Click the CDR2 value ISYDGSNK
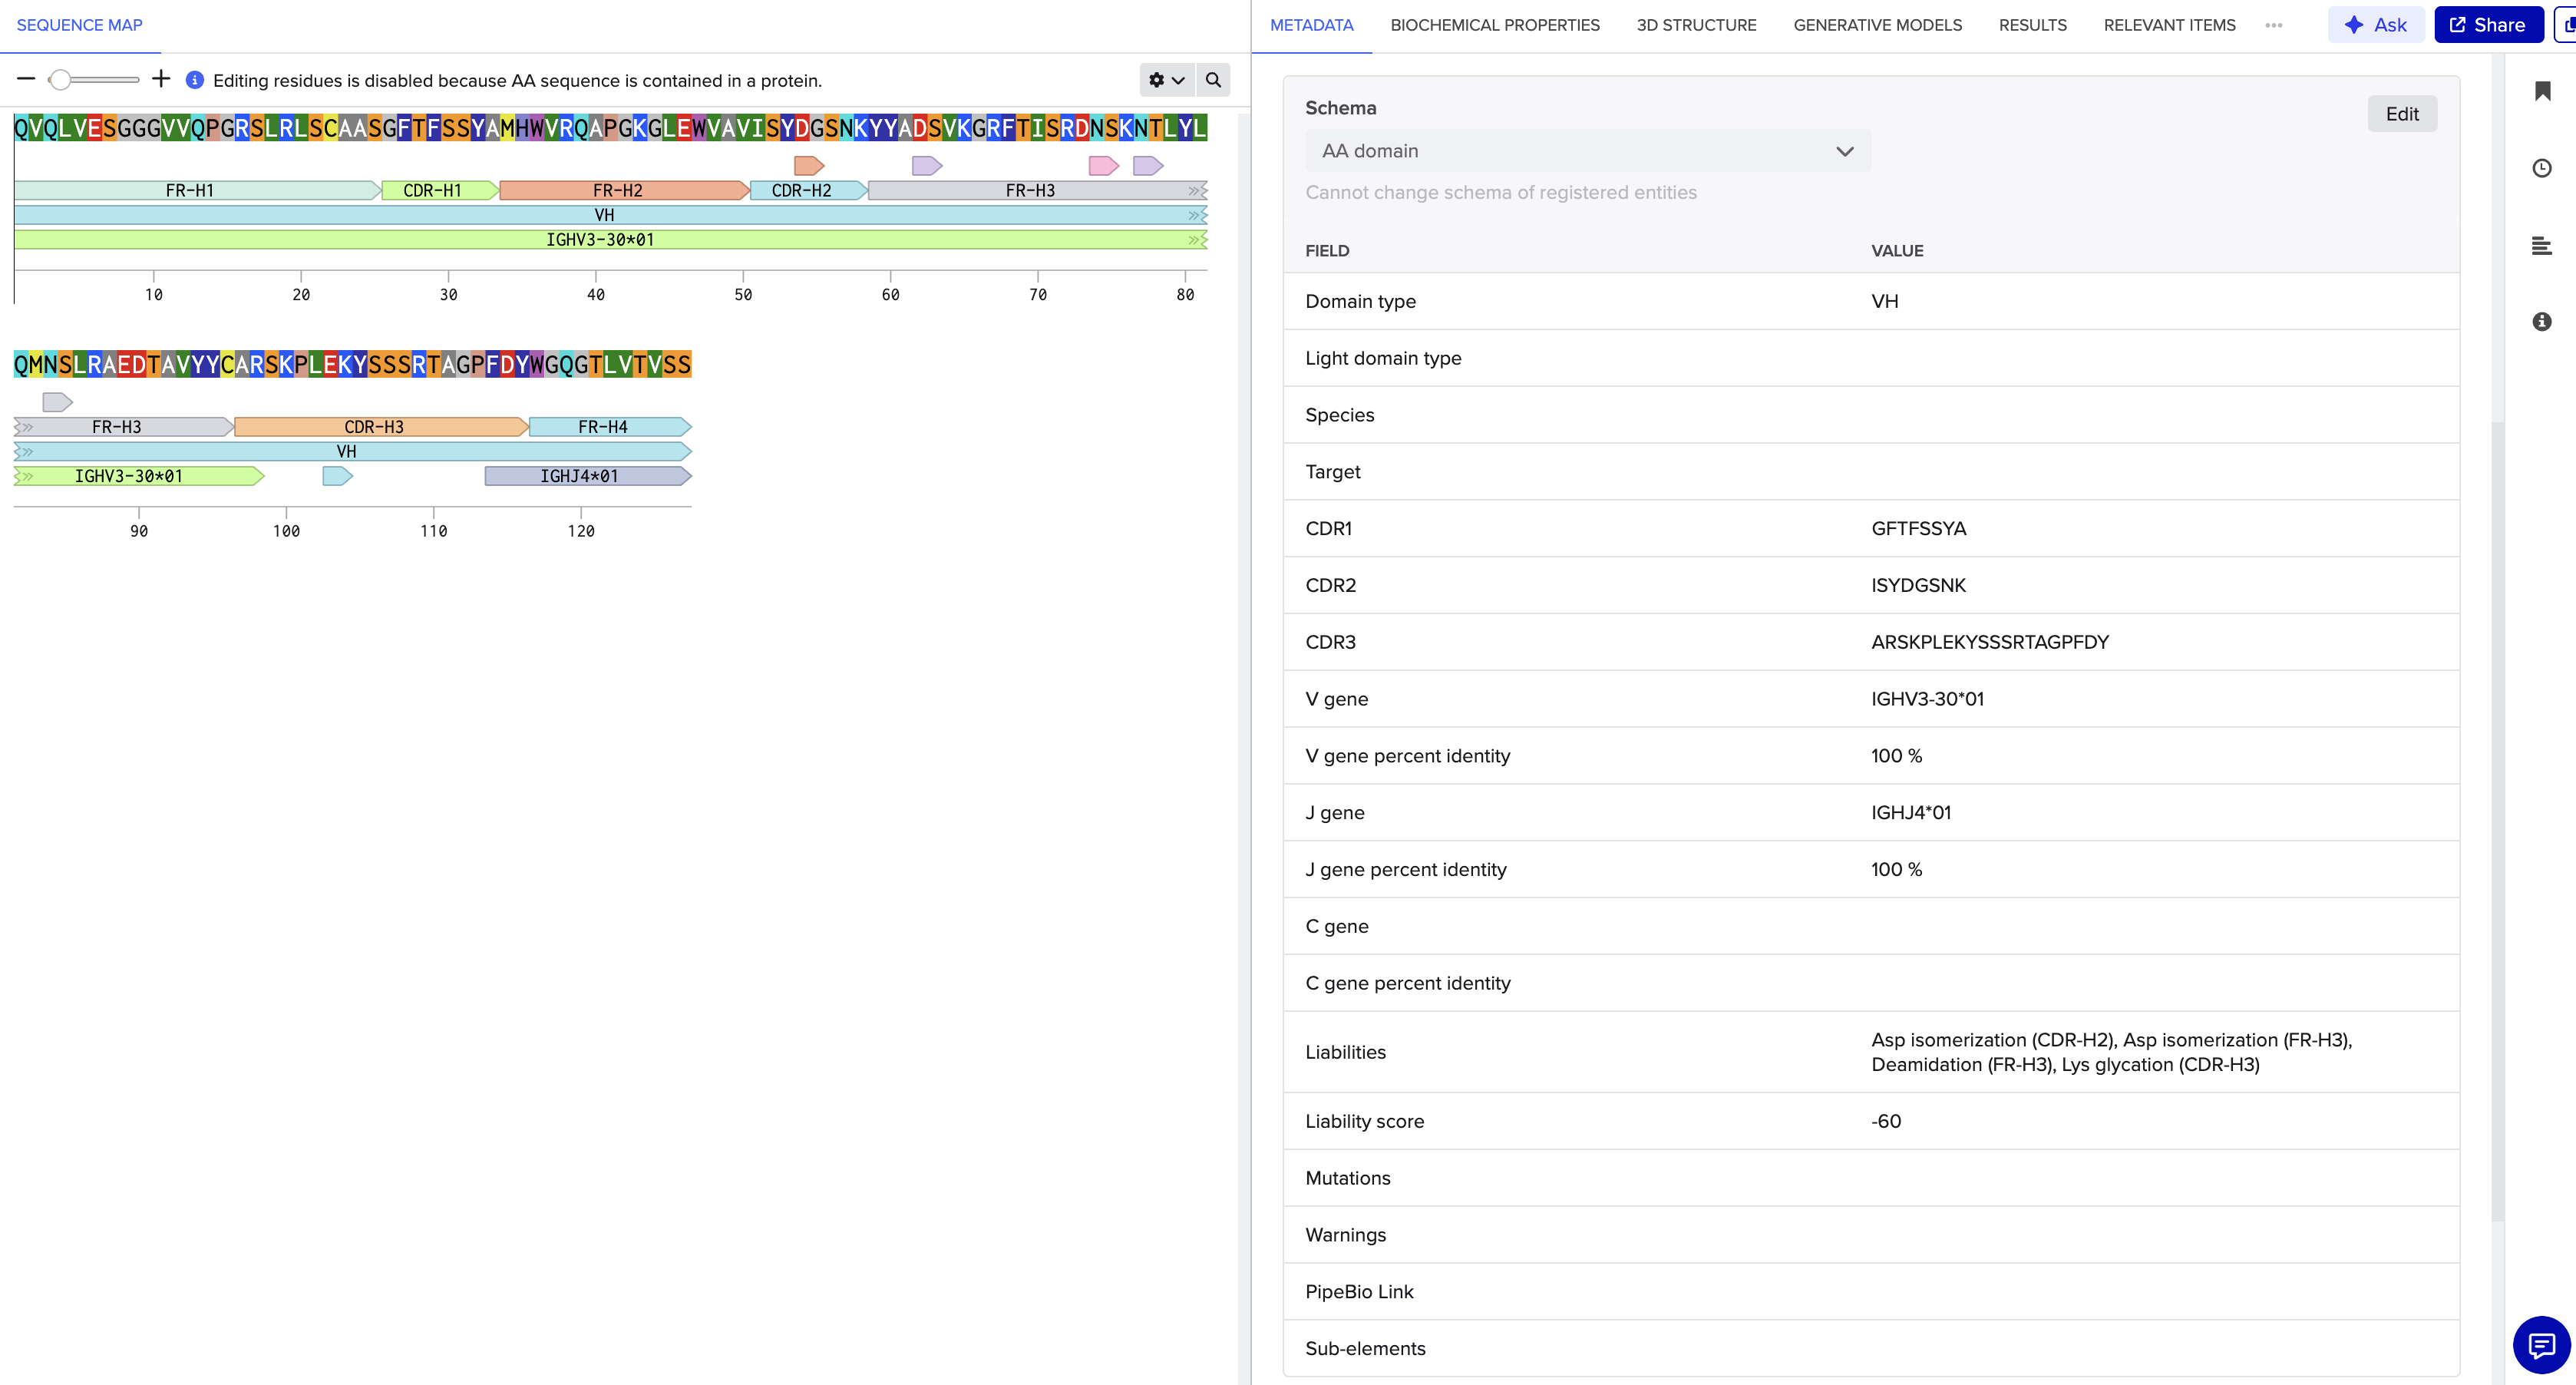The width and height of the screenshot is (2576, 1385). tap(1918, 585)
